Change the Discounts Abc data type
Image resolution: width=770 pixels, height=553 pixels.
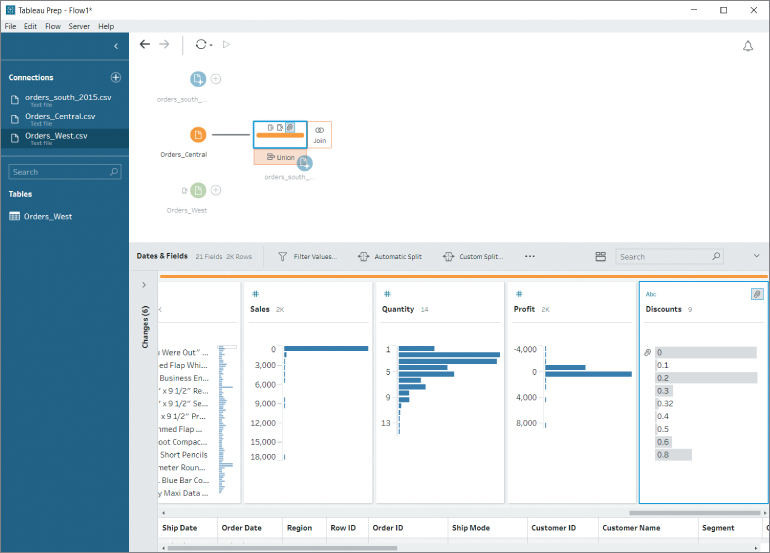[651, 294]
